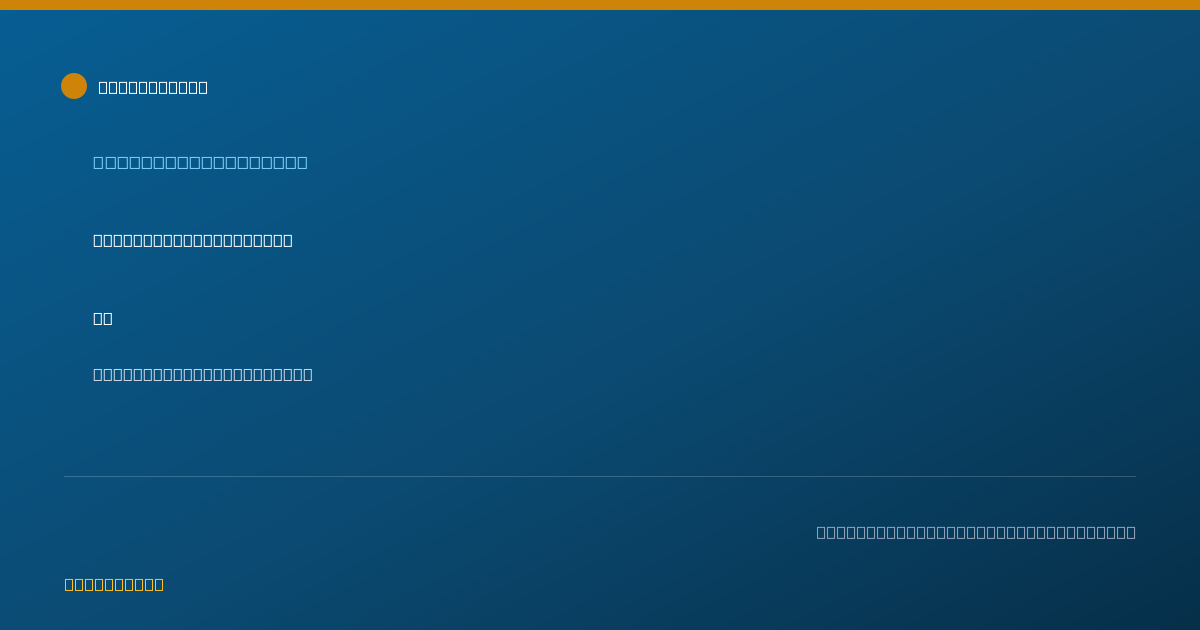Click the pale gray sentence under the short label
1200x630 pixels.
tap(203, 374)
